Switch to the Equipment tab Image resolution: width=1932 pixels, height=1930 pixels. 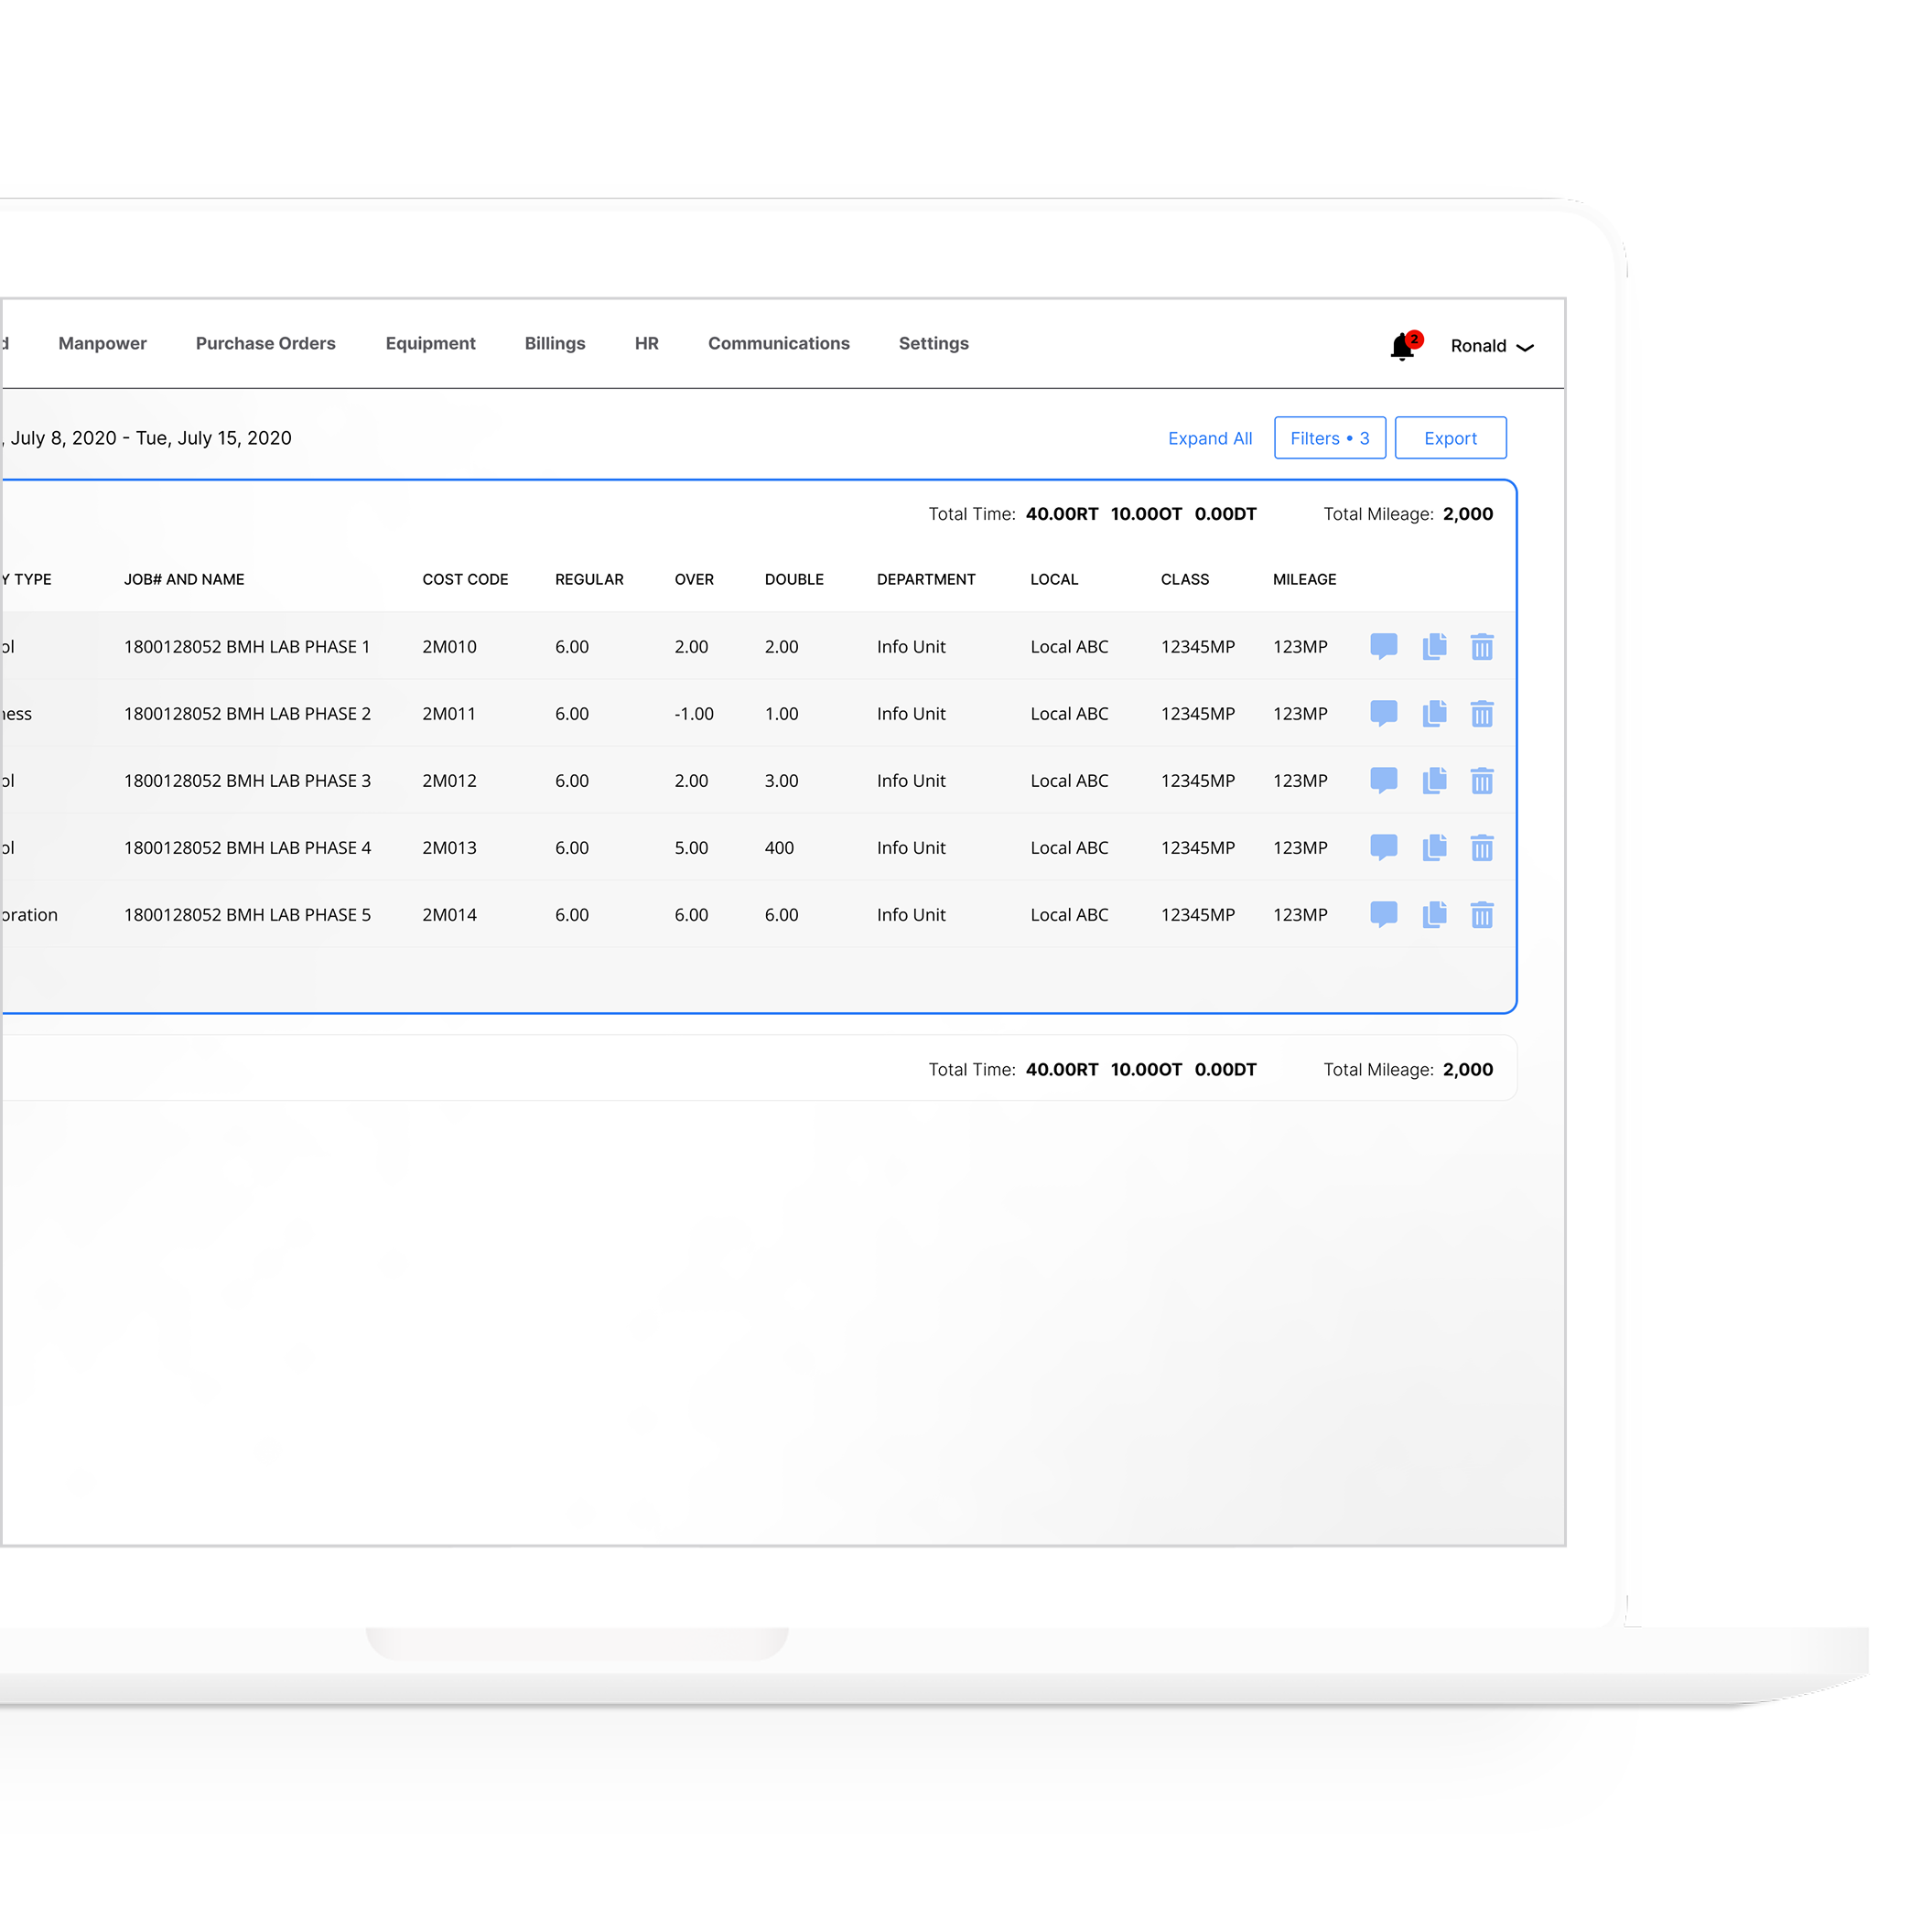pyautogui.click(x=430, y=344)
